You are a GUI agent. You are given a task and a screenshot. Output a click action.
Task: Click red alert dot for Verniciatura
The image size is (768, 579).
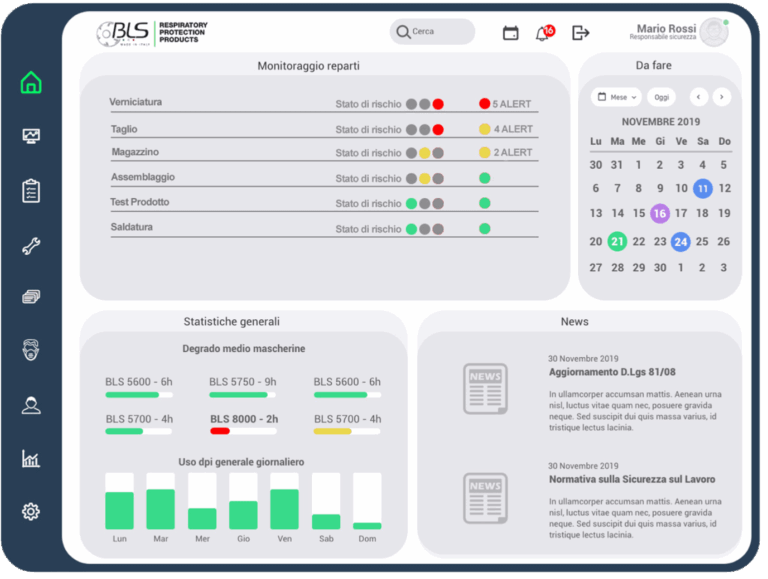click(484, 103)
